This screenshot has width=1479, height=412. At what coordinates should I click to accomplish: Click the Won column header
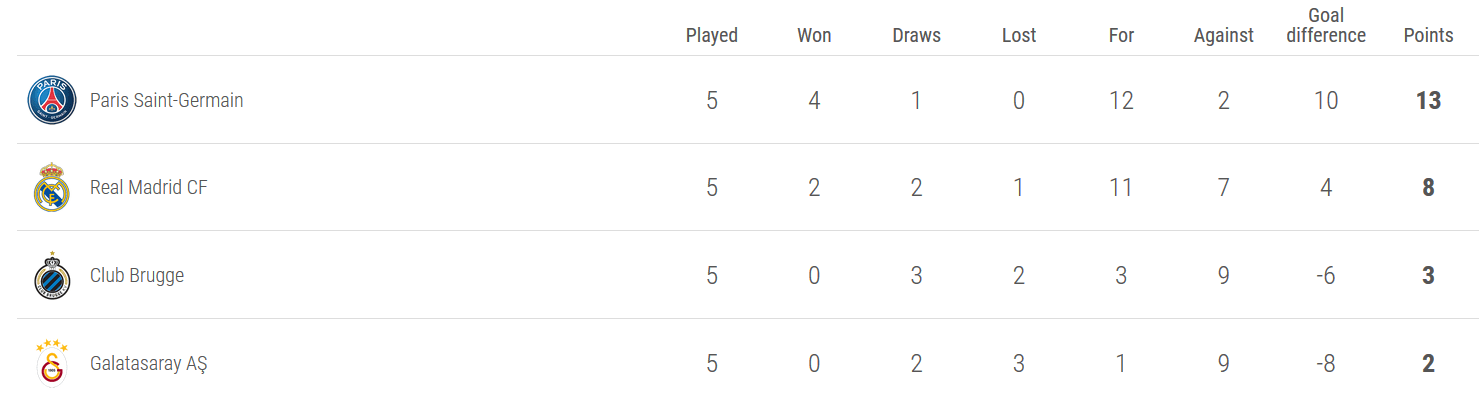click(x=814, y=35)
